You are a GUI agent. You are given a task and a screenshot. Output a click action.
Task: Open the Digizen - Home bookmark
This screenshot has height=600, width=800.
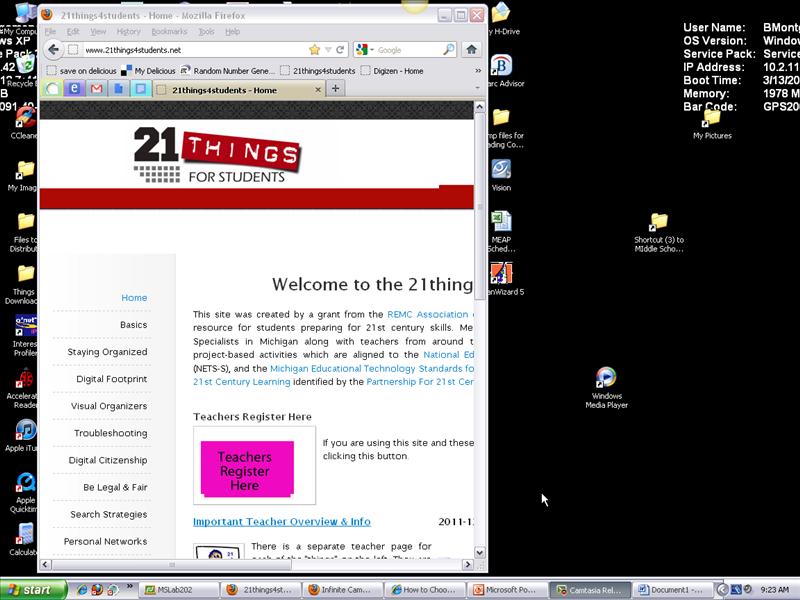pos(392,71)
